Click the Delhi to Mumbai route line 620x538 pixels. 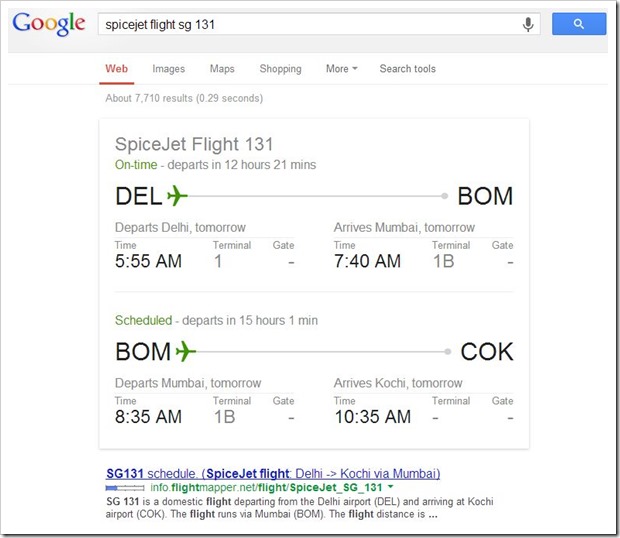[317, 196]
